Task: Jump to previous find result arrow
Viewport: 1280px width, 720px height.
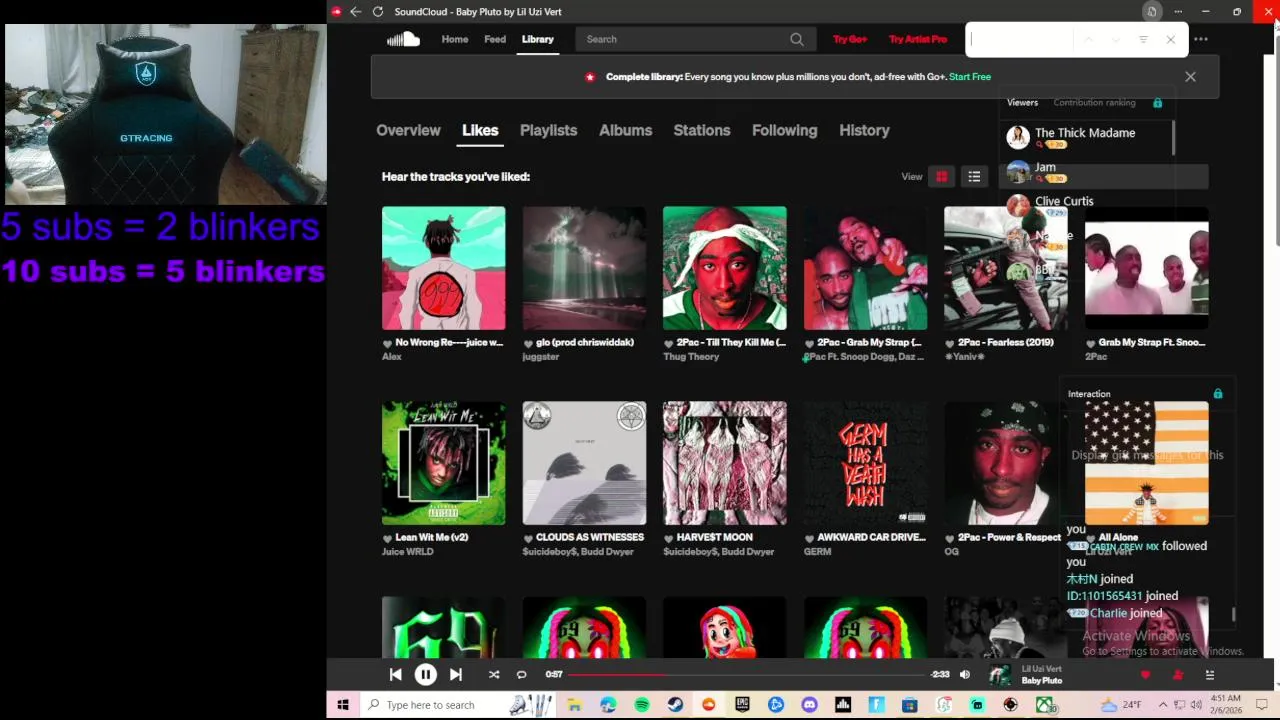Action: pyautogui.click(x=1089, y=39)
